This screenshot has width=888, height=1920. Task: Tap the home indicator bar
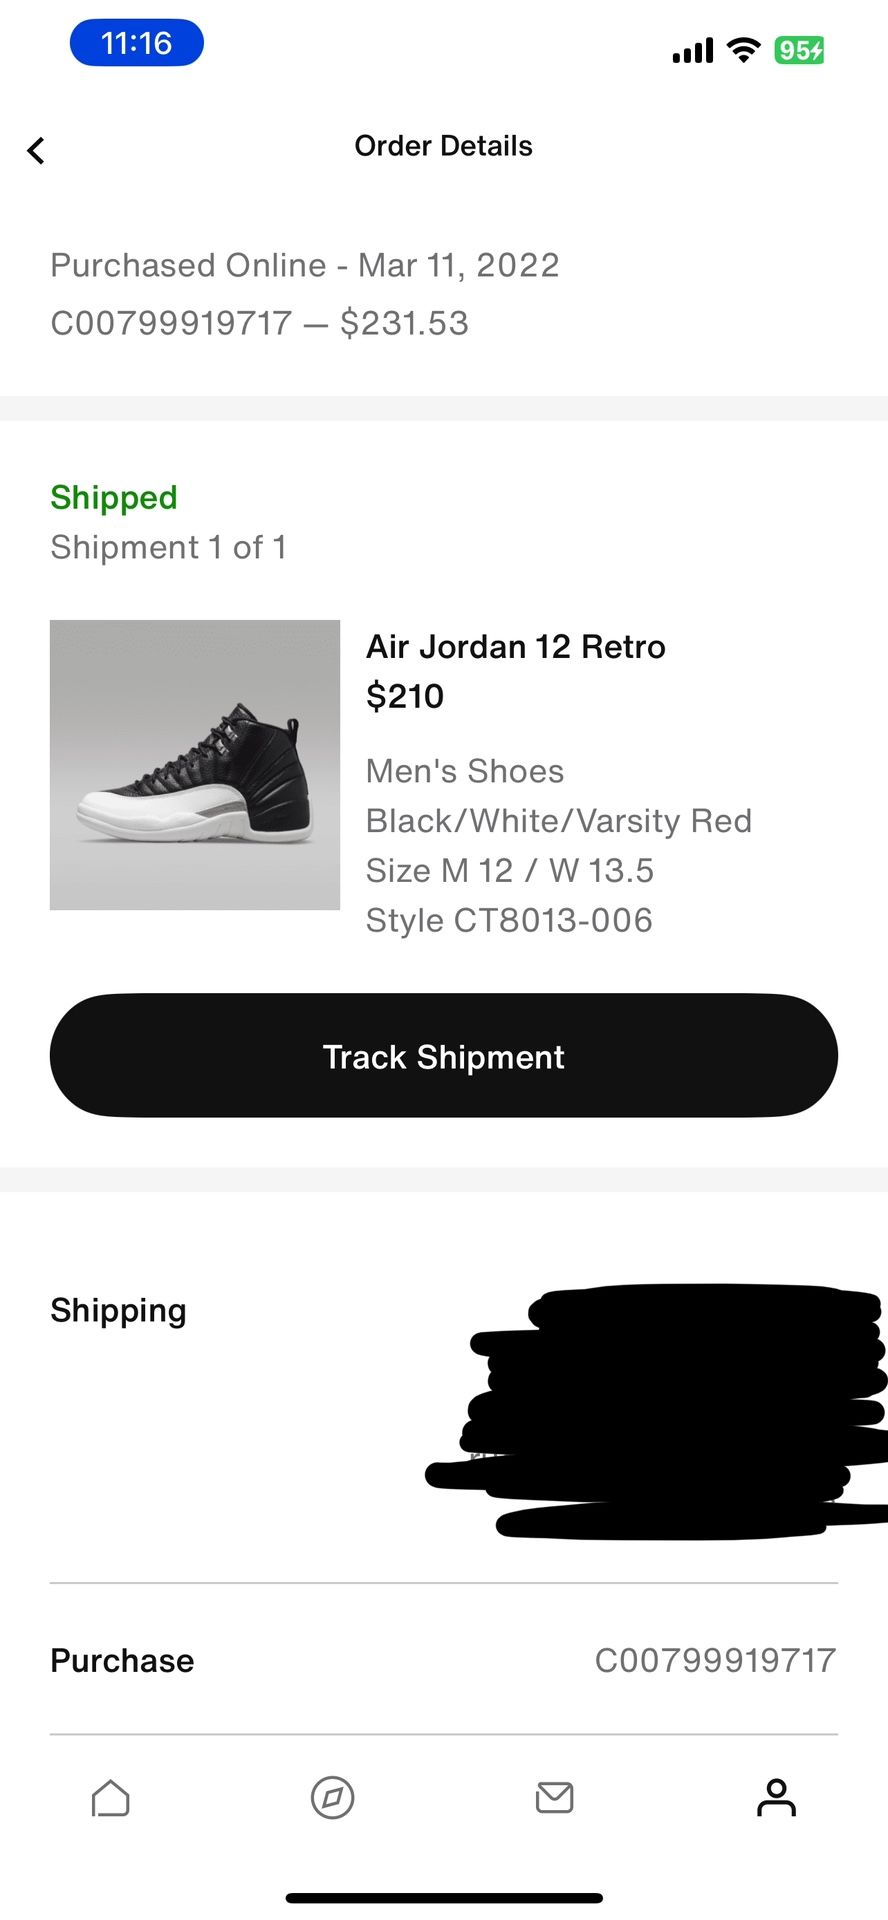click(444, 1897)
